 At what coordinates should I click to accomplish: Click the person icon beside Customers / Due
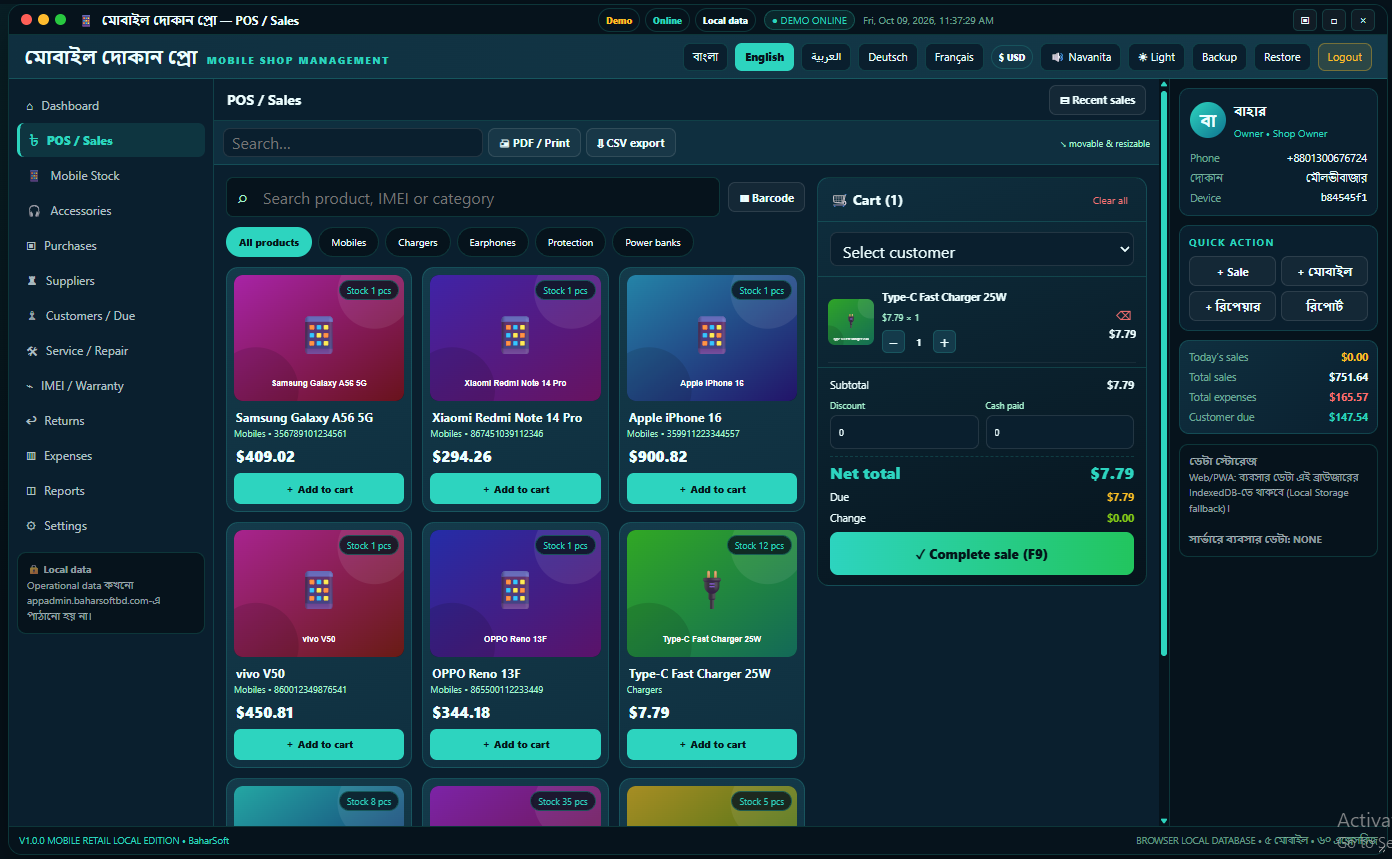pos(33,316)
